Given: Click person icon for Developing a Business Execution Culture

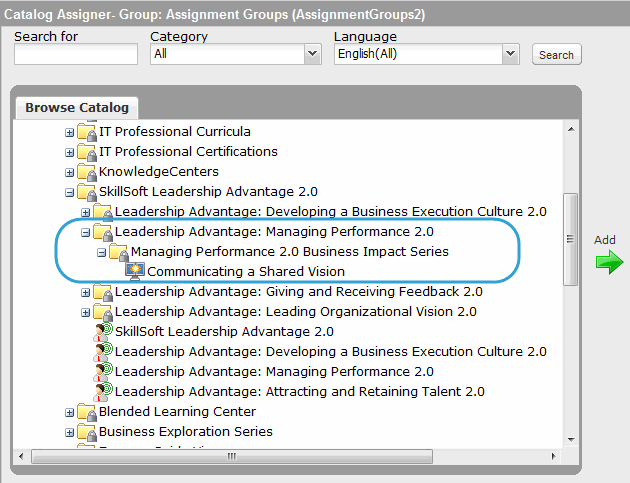Looking at the screenshot, I should [x=103, y=352].
